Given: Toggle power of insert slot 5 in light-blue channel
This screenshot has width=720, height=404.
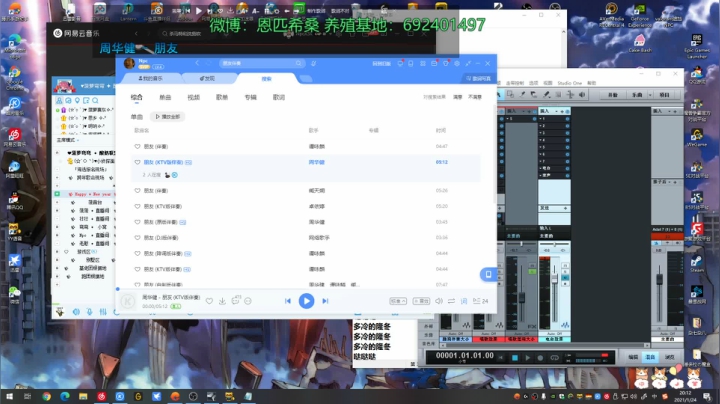Looking at the screenshot, I should pyautogui.click(x=567, y=147).
